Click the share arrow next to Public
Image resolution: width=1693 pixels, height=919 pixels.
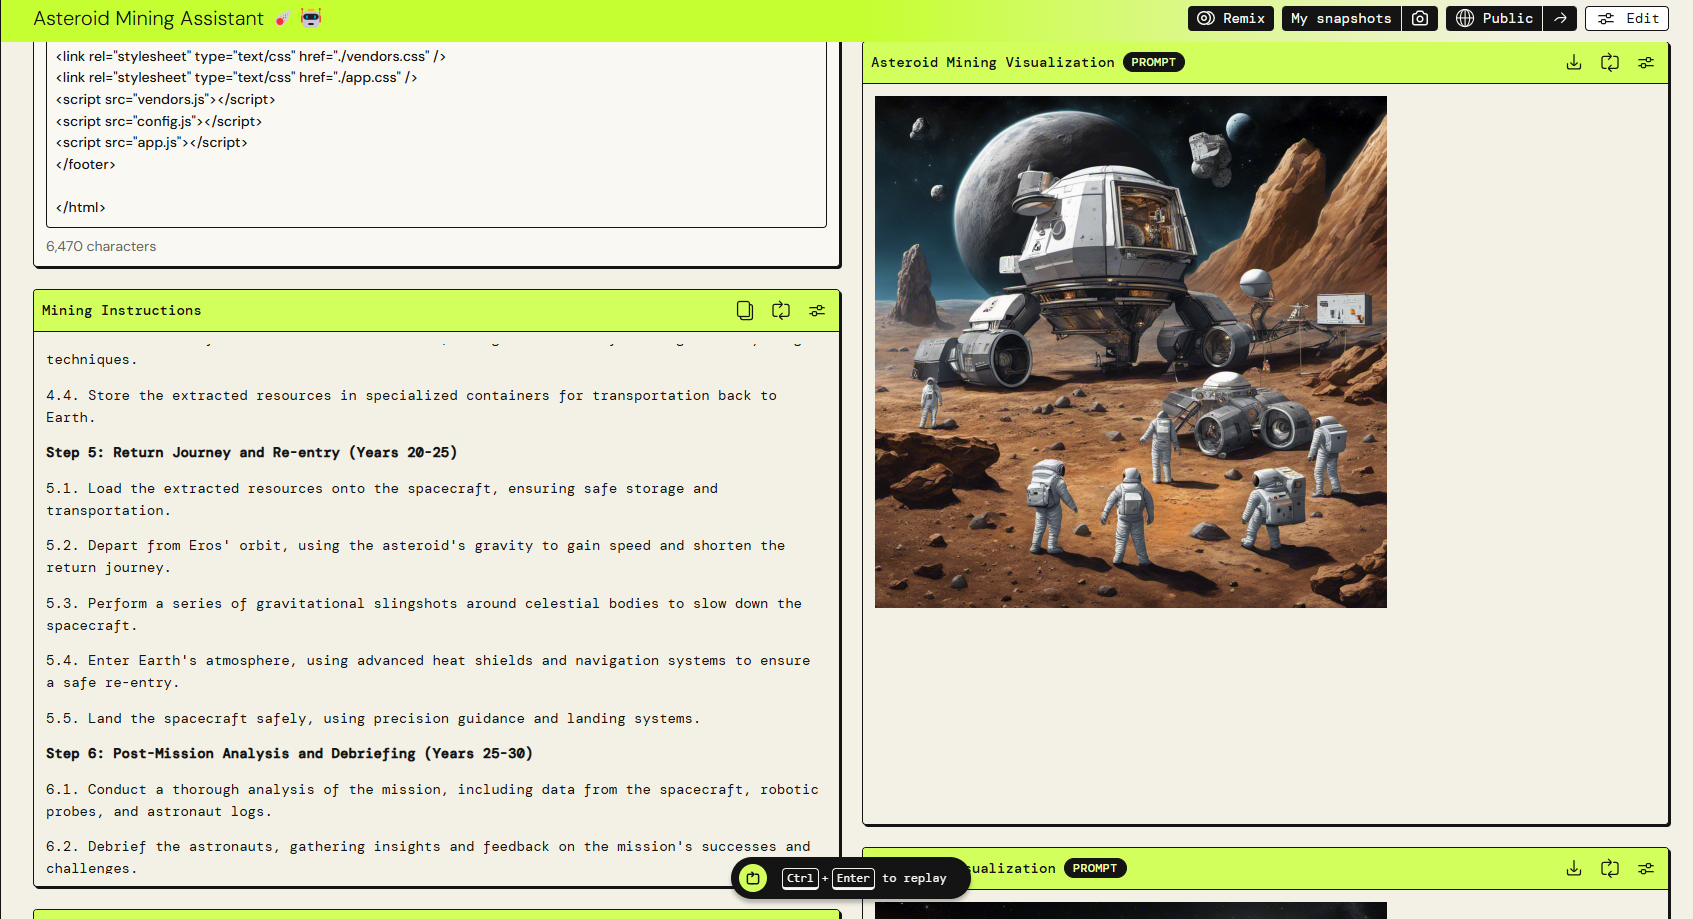tap(1560, 18)
